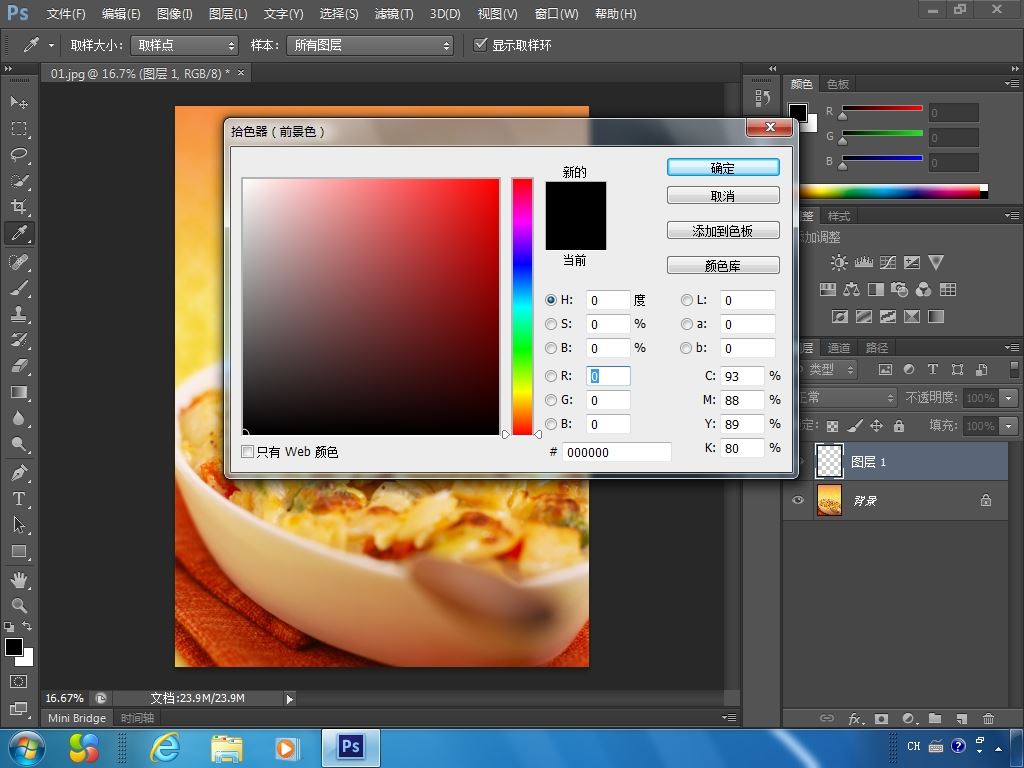Select the History Brush tool
This screenshot has width=1024, height=768.
(x=19, y=340)
